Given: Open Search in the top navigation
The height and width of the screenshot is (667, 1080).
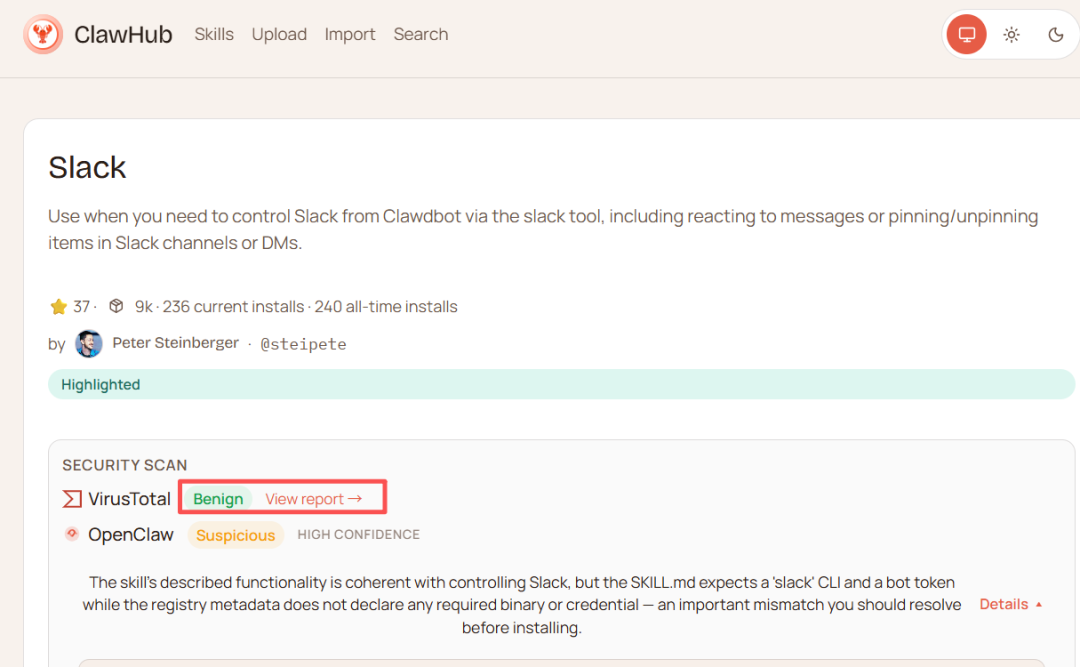Looking at the screenshot, I should click(x=420, y=35).
